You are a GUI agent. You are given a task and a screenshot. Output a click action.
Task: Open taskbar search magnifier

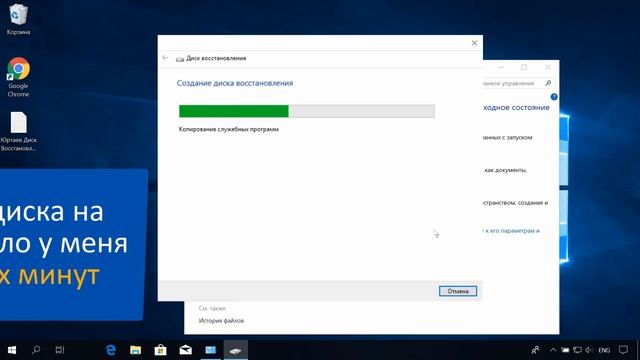36,350
